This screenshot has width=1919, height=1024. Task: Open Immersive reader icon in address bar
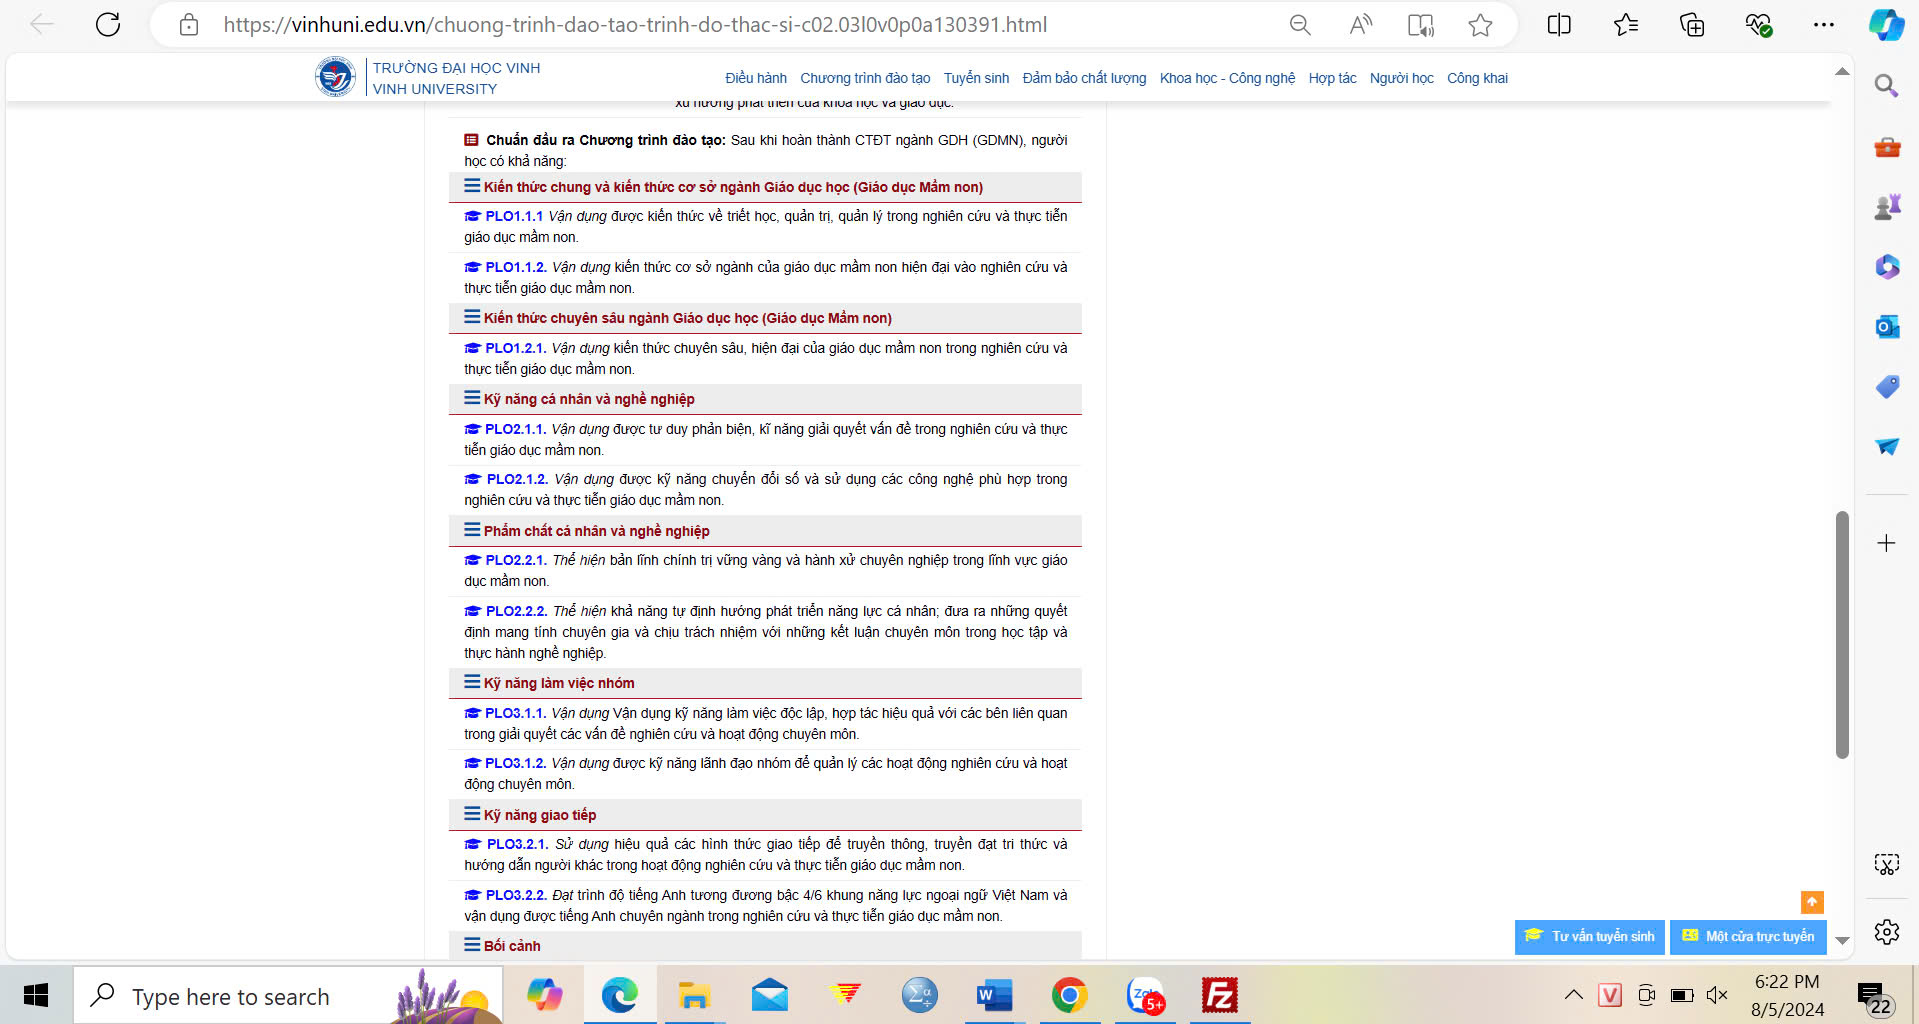click(1420, 25)
